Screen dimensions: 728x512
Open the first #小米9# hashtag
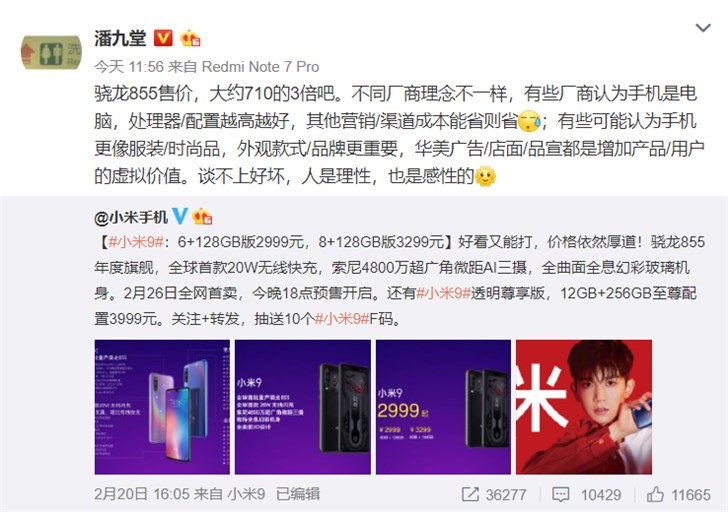coord(136,242)
